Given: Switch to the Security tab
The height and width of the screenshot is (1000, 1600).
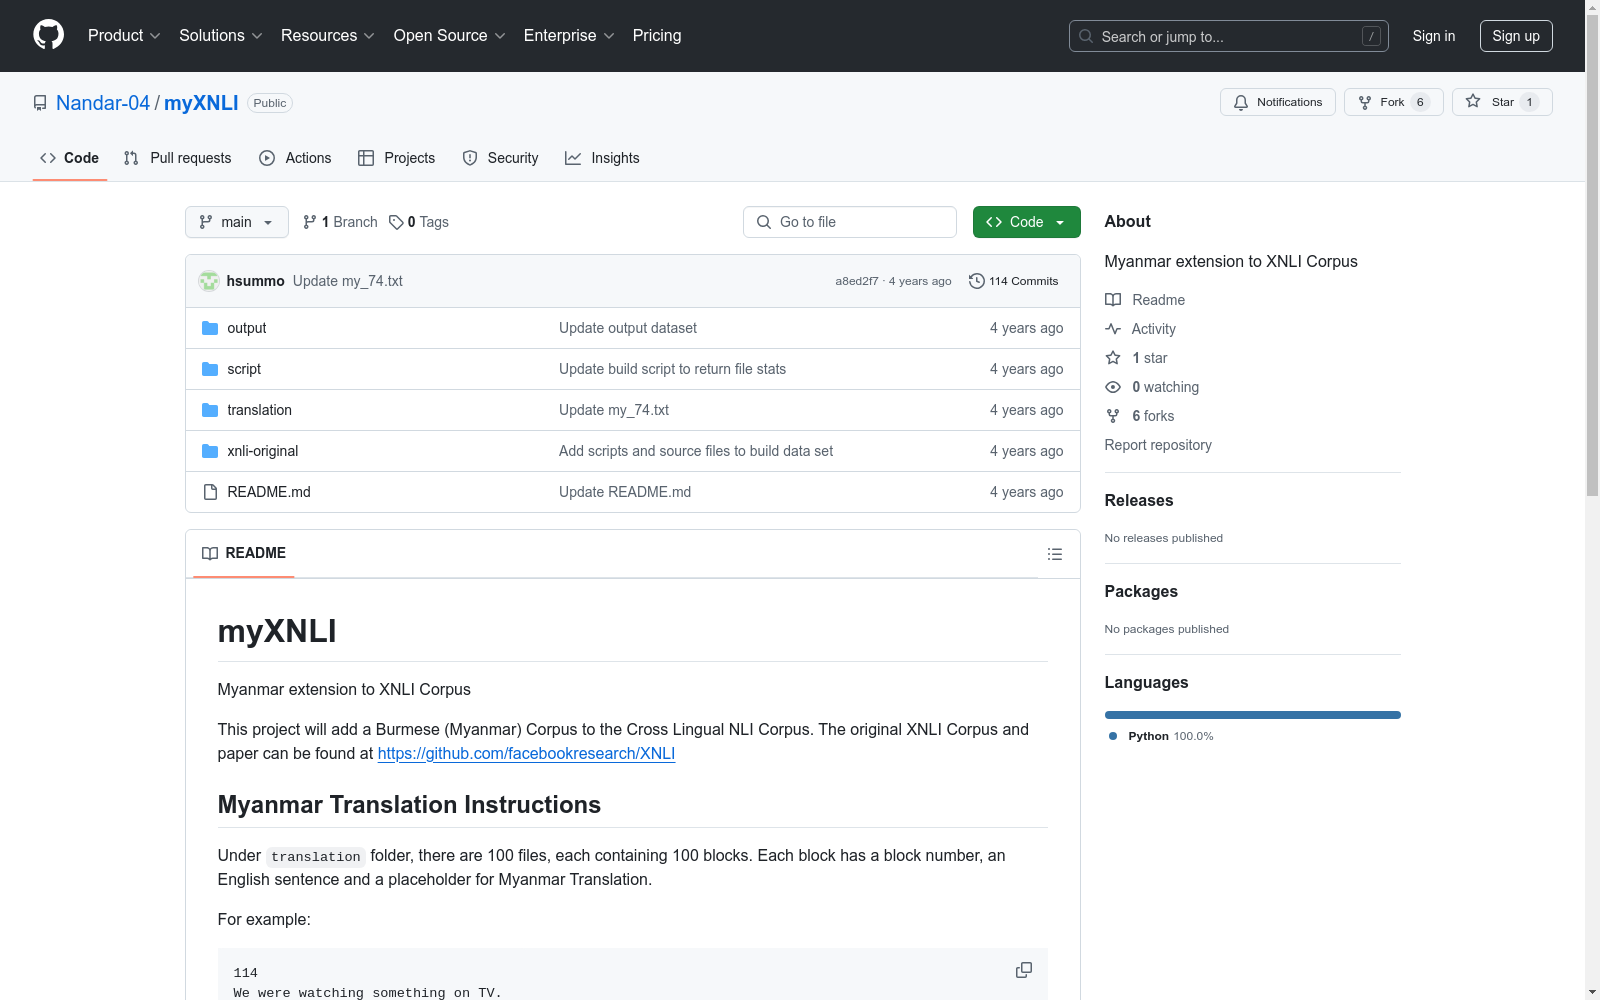Looking at the screenshot, I should click(x=500, y=158).
